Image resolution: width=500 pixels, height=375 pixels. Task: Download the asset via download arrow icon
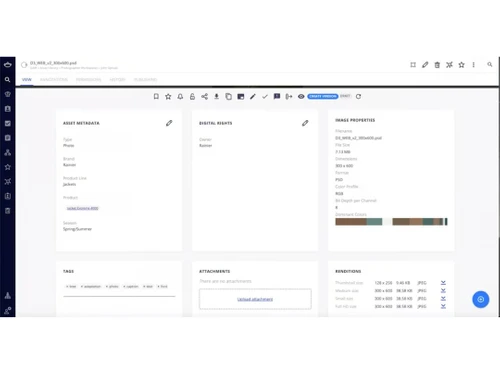(x=216, y=96)
